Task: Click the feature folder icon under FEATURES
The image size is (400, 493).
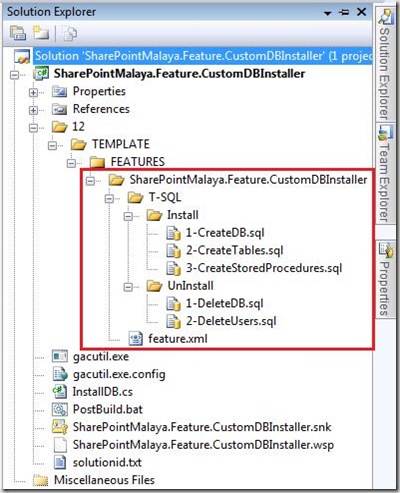Action: point(117,180)
